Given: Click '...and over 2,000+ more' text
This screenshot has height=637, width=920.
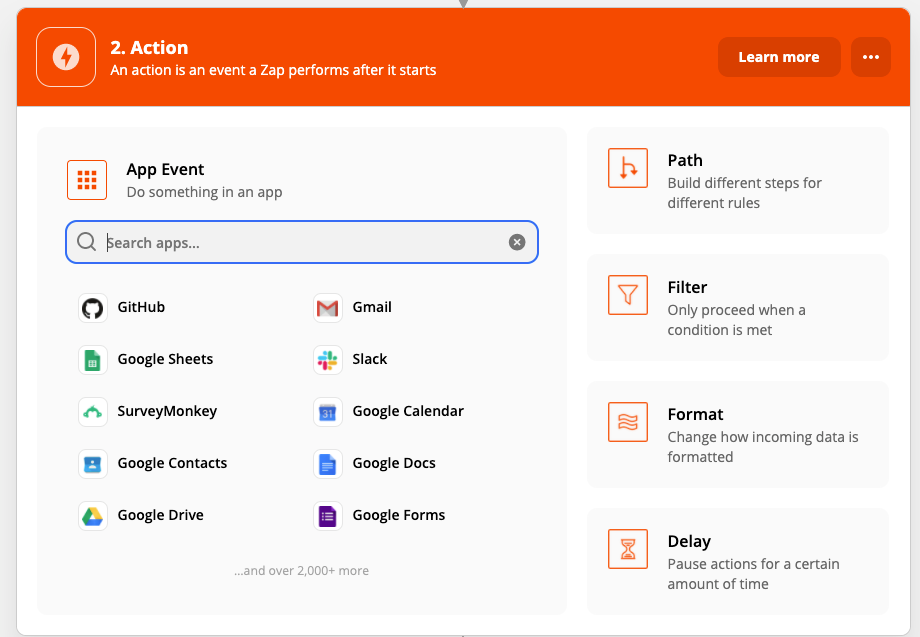Looking at the screenshot, I should pos(302,570).
